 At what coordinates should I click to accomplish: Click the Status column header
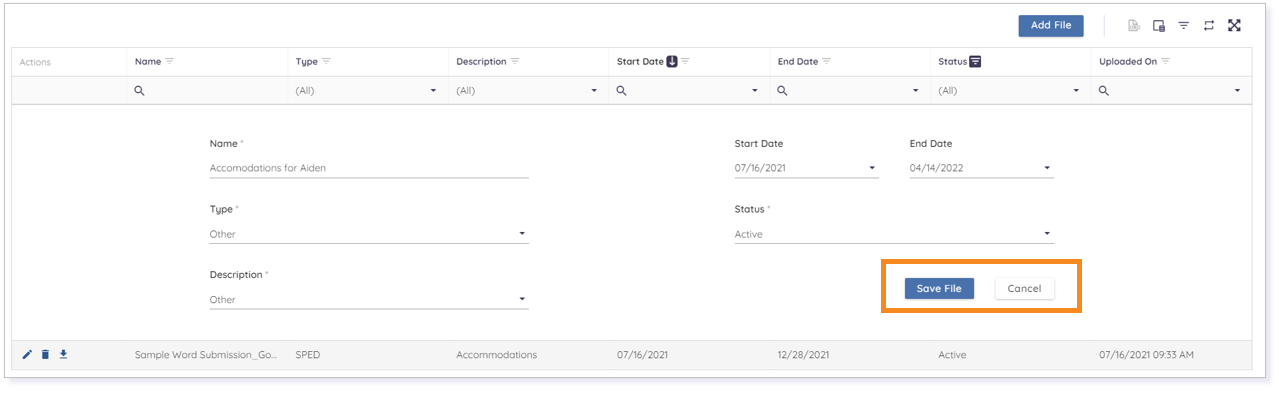(x=1010, y=62)
